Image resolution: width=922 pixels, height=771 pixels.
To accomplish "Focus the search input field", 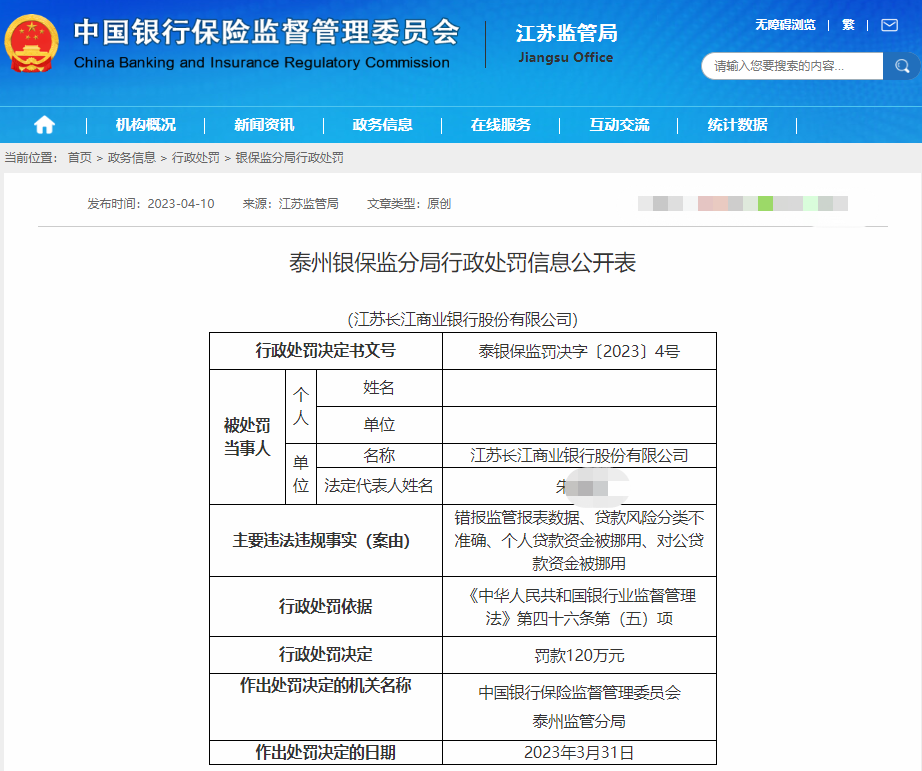I will coord(793,66).
